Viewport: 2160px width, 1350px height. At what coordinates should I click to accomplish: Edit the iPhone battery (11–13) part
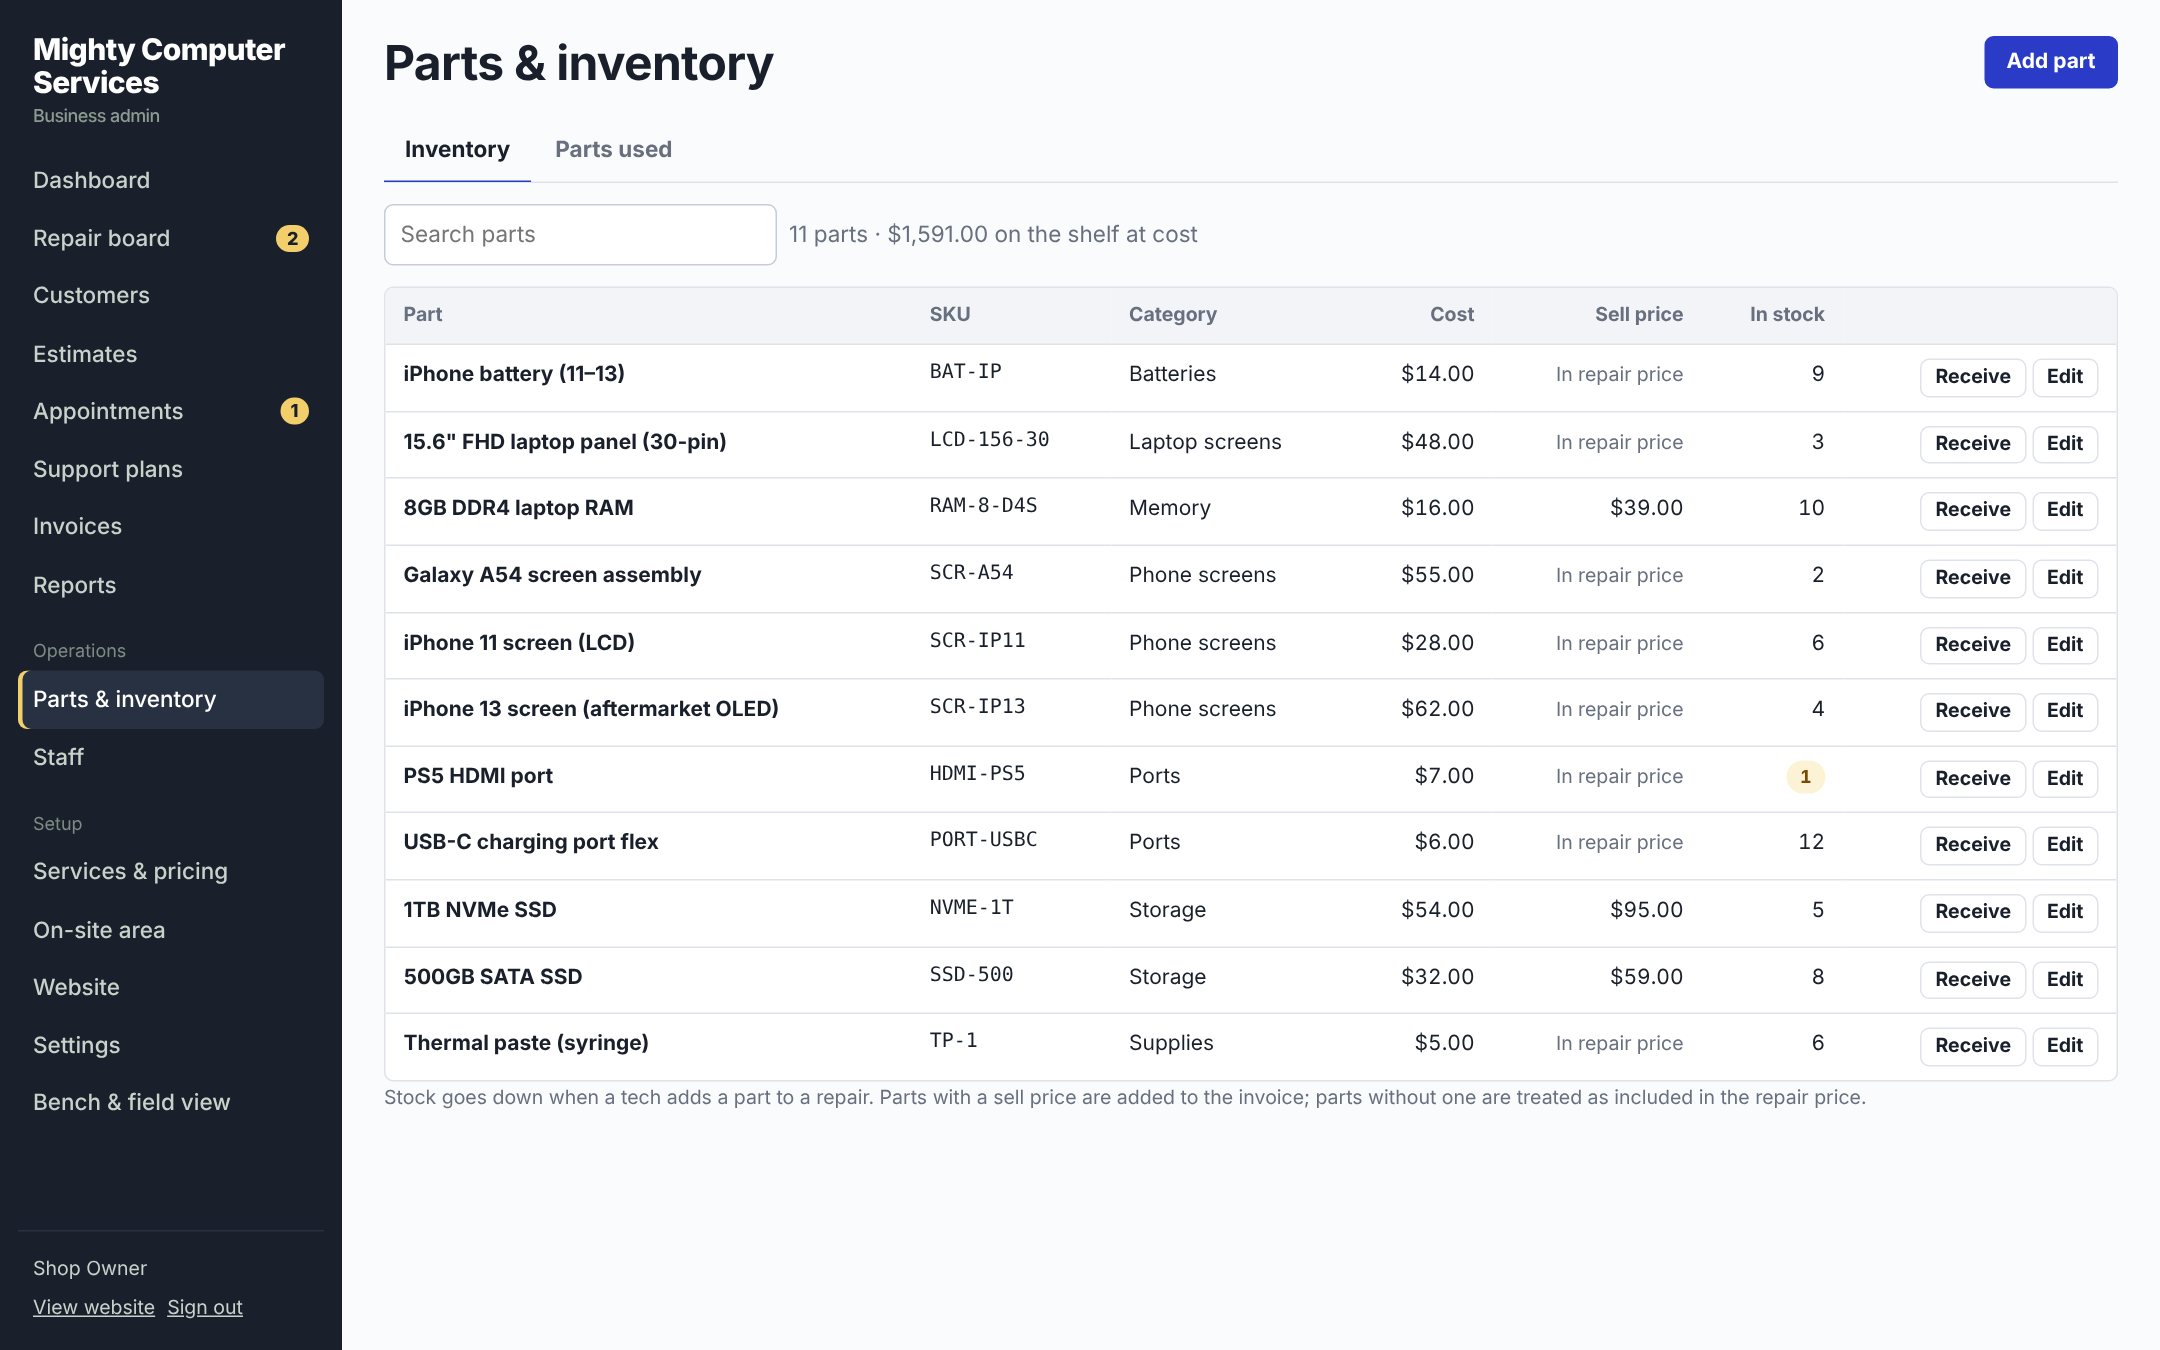coord(2064,377)
